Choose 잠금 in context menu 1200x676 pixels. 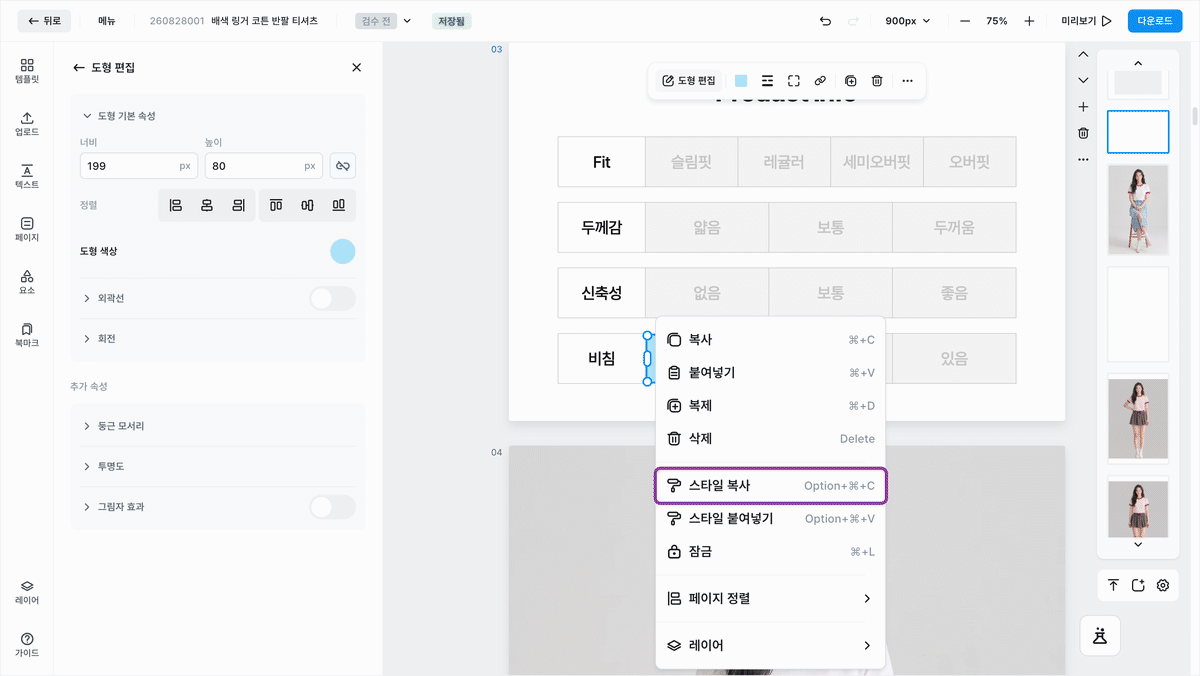click(770, 552)
